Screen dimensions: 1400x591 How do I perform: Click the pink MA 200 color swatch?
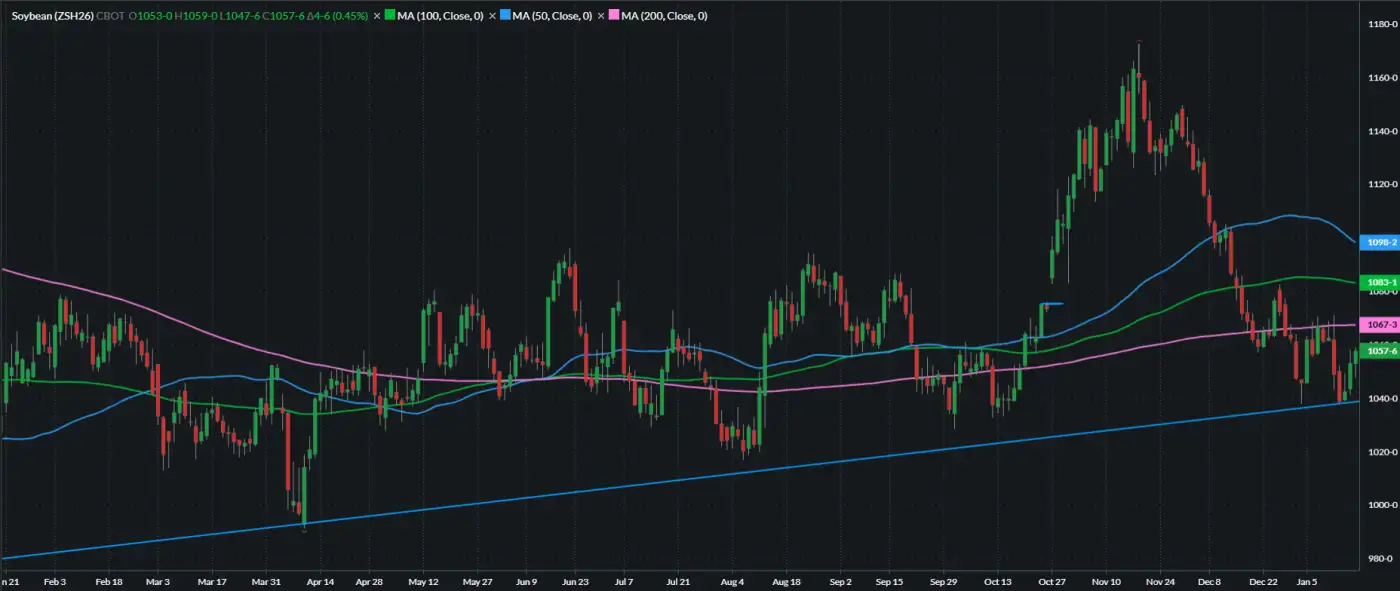615,17
